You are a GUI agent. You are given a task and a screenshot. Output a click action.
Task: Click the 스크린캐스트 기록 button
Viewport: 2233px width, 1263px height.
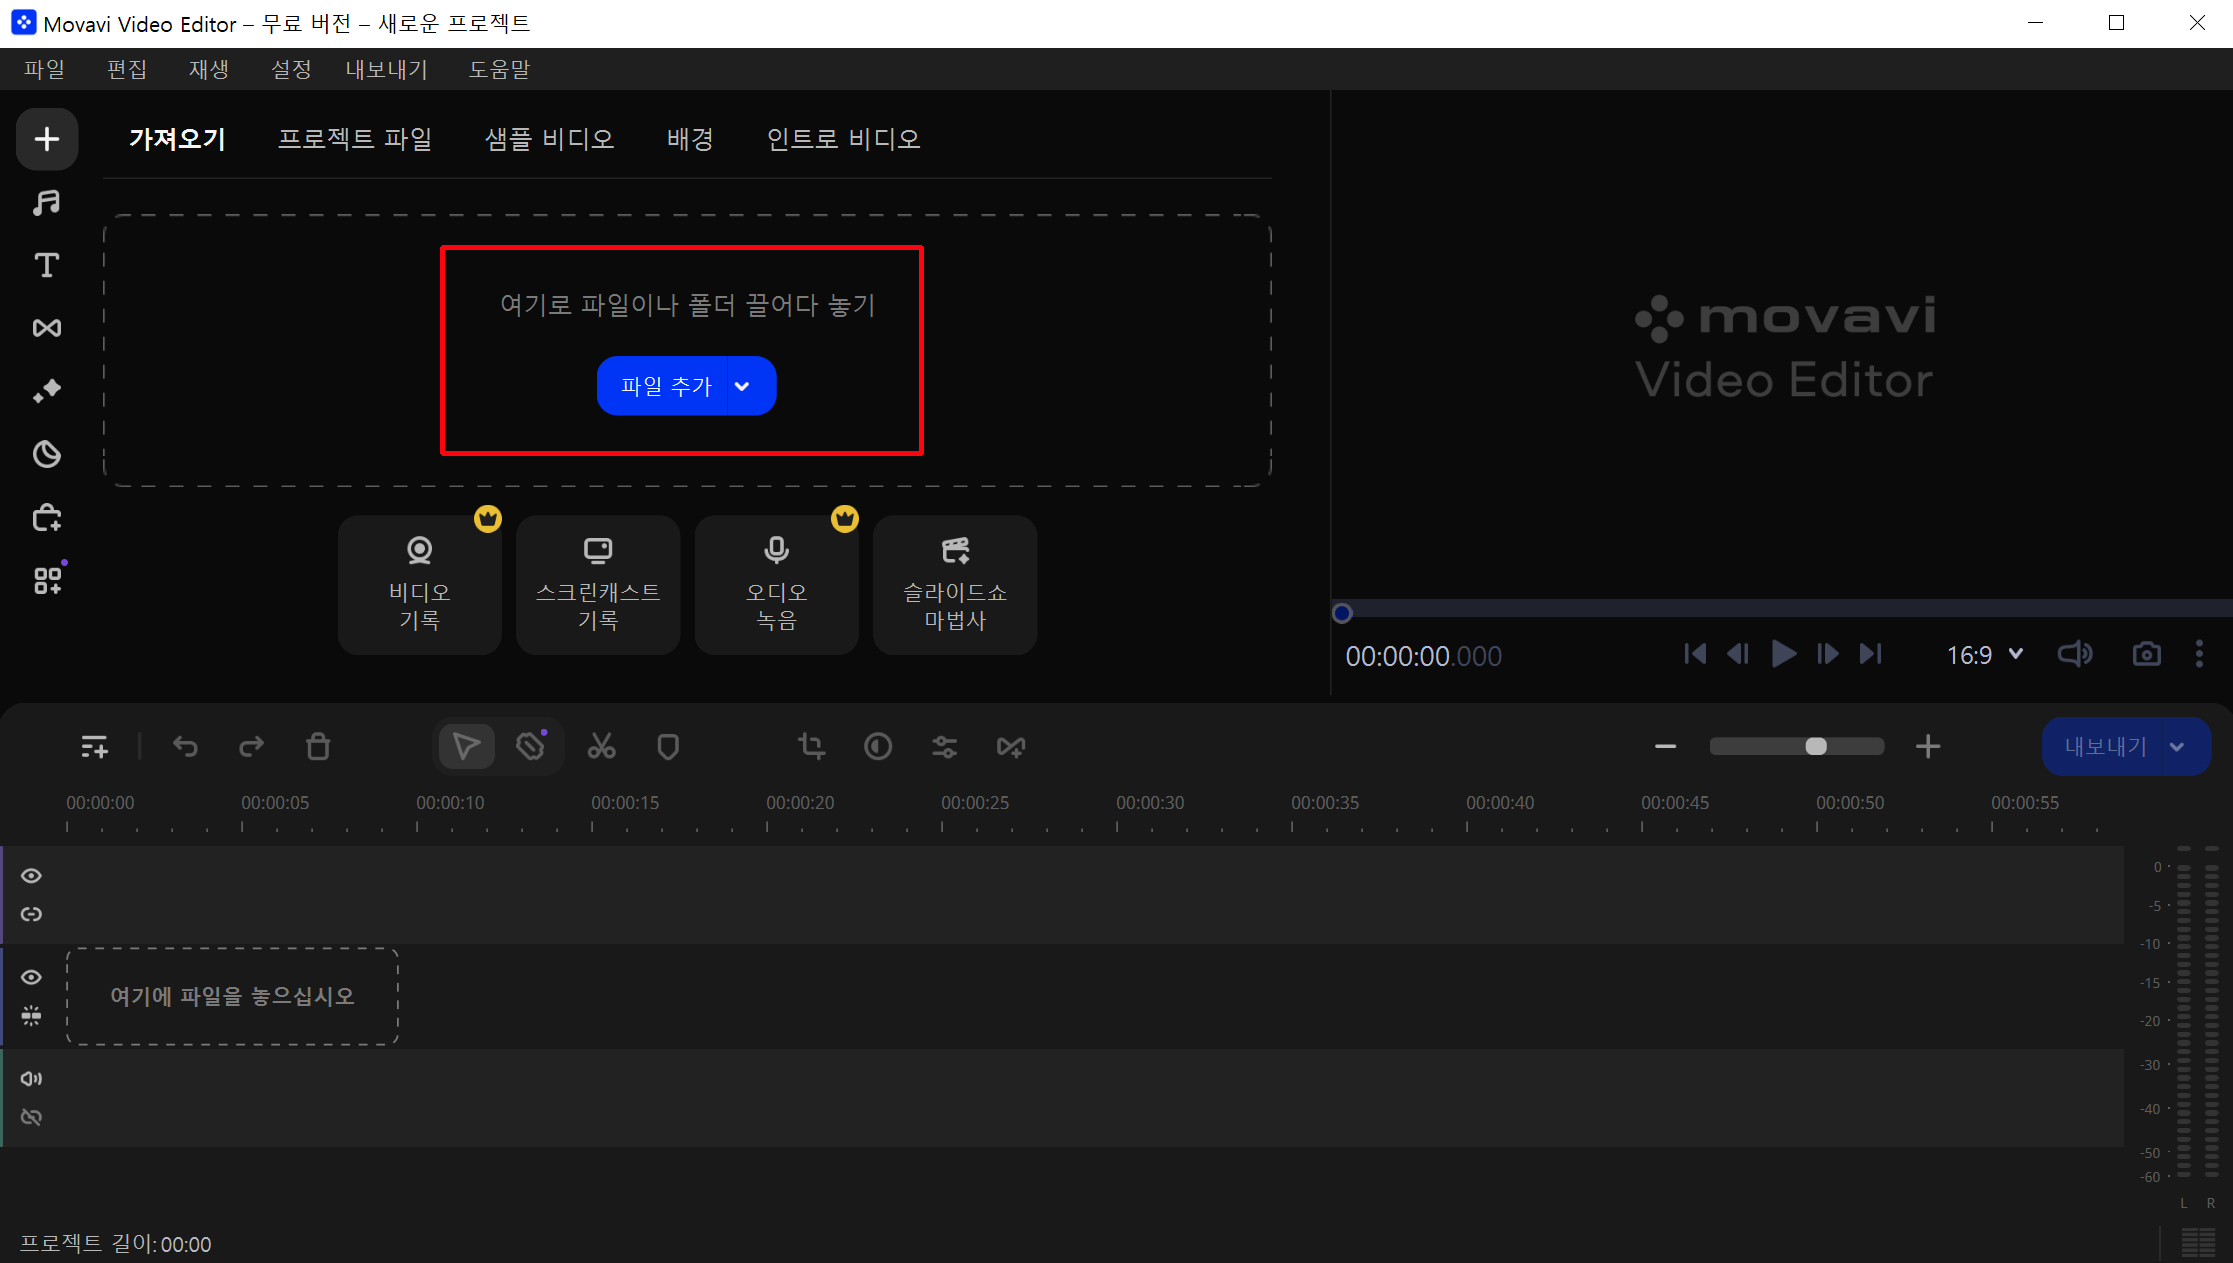click(598, 585)
